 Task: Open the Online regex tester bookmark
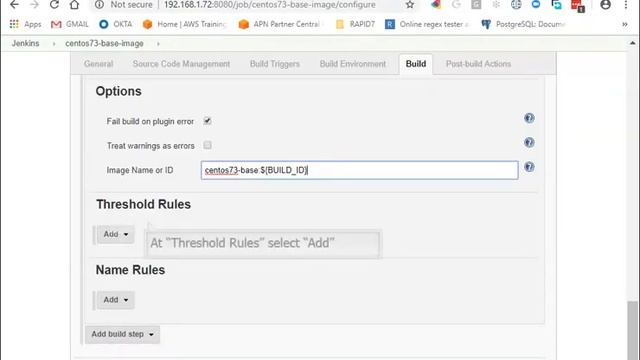point(426,24)
